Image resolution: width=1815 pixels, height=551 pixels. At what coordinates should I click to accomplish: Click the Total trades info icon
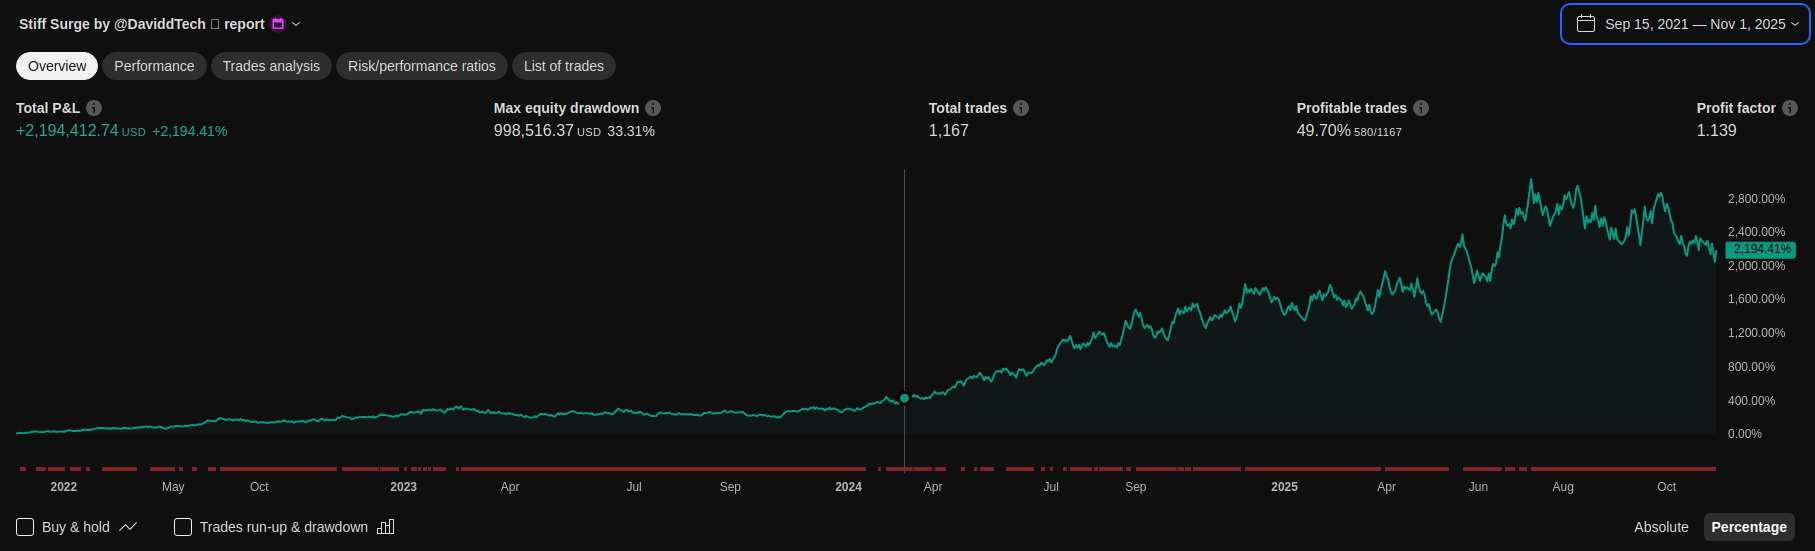[1021, 108]
